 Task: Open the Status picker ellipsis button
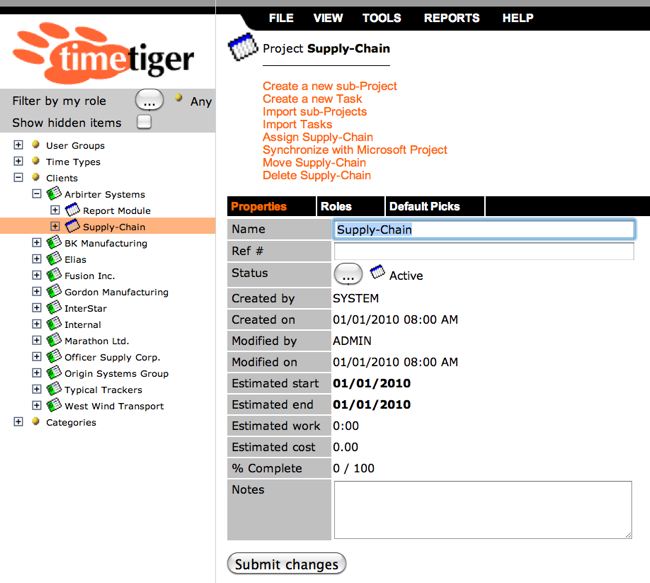(x=348, y=274)
